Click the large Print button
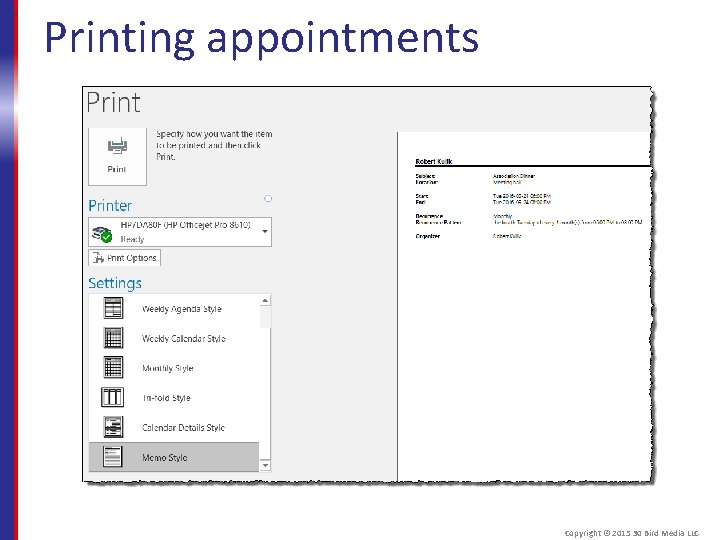Screen dimensions: 720x540 [118, 156]
